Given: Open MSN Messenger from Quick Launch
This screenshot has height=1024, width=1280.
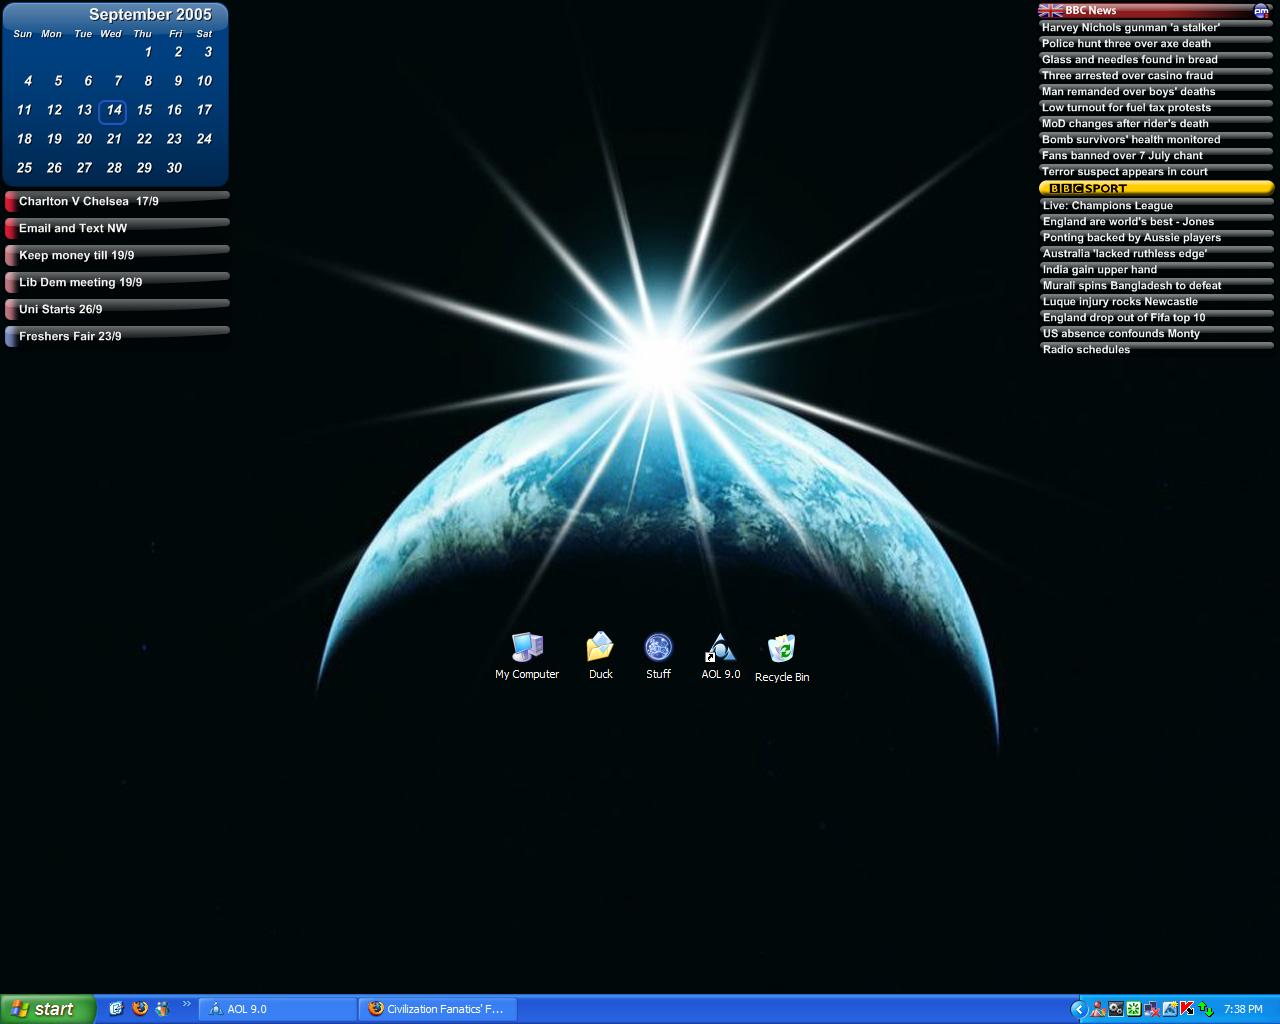Looking at the screenshot, I should (162, 1009).
